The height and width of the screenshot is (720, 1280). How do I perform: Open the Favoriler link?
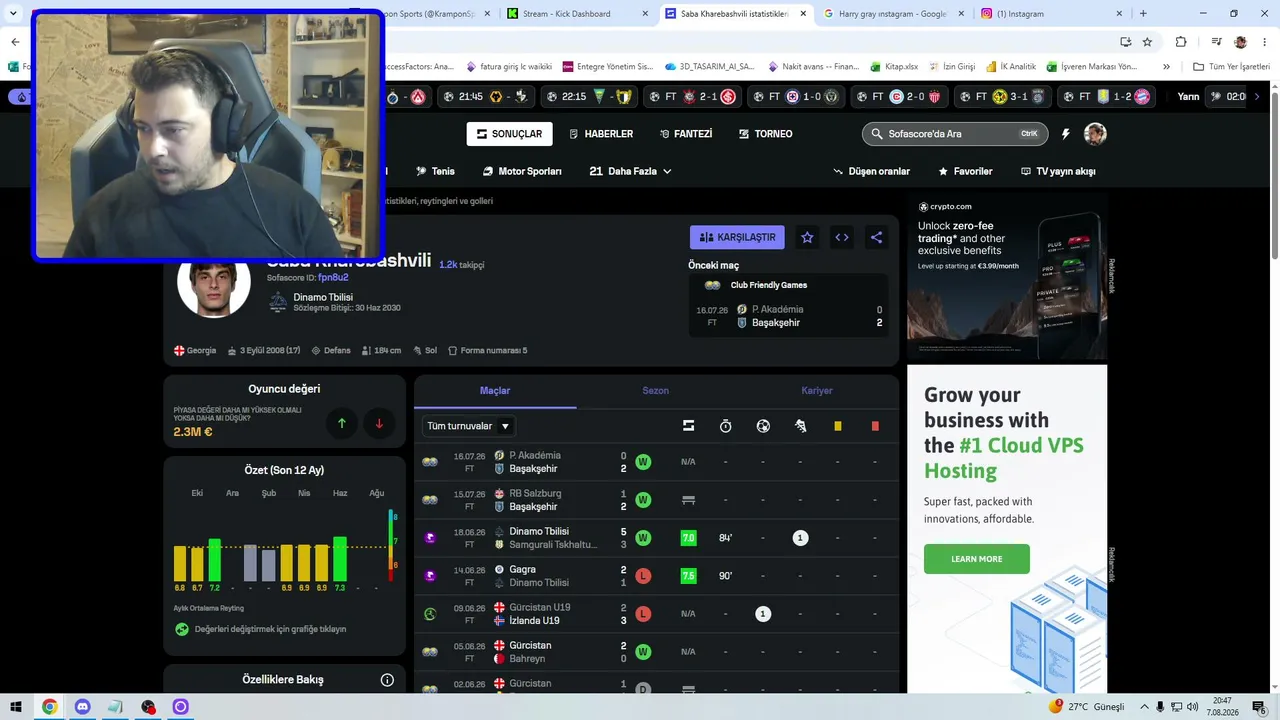(965, 171)
